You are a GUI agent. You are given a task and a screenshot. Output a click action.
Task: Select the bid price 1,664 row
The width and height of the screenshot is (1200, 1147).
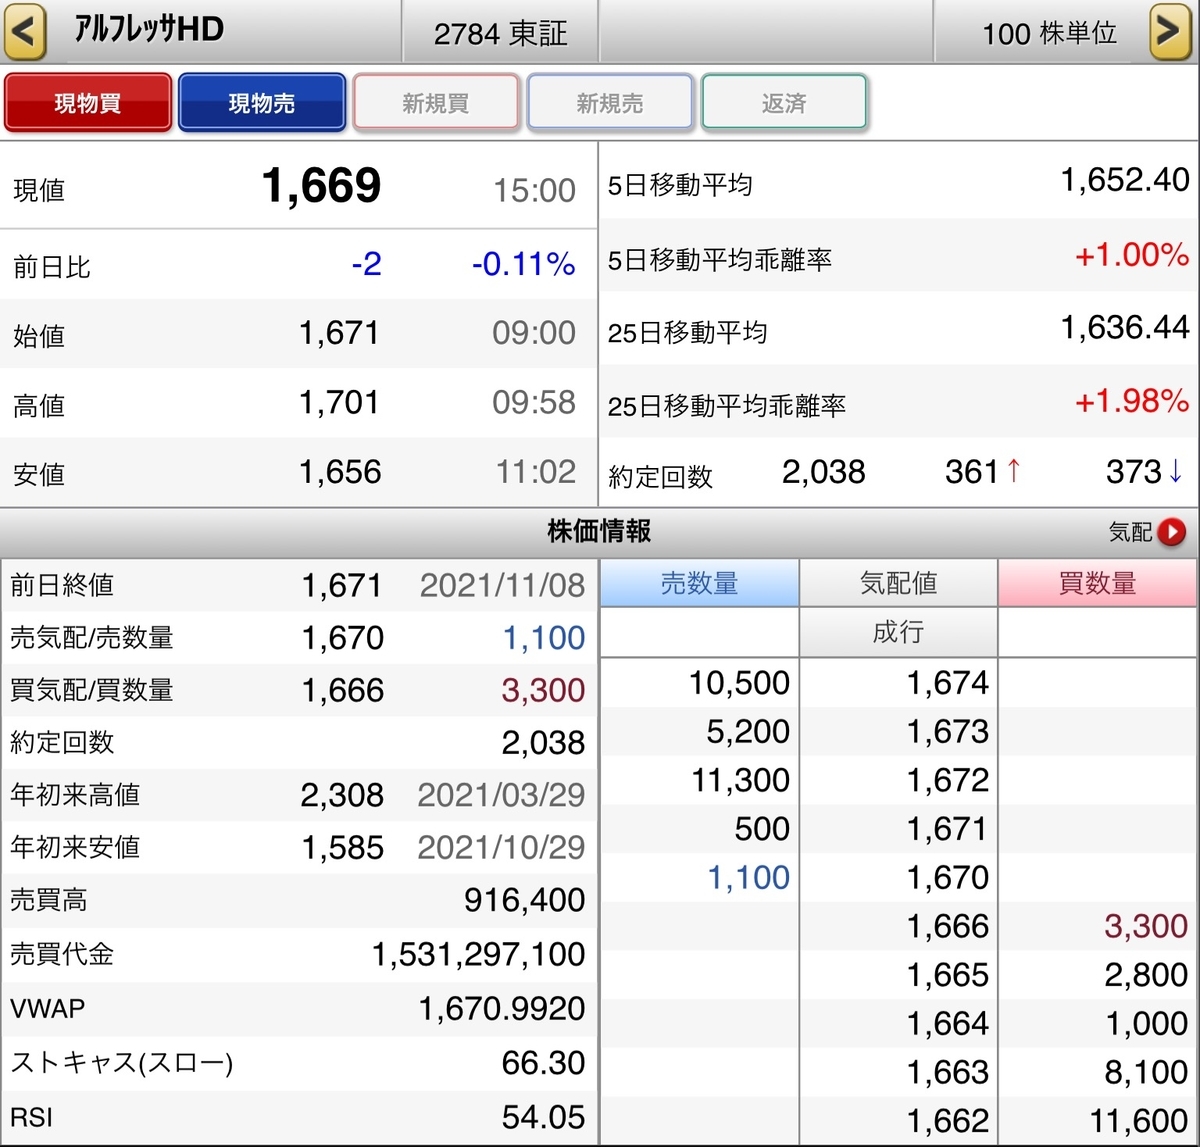898,1024
